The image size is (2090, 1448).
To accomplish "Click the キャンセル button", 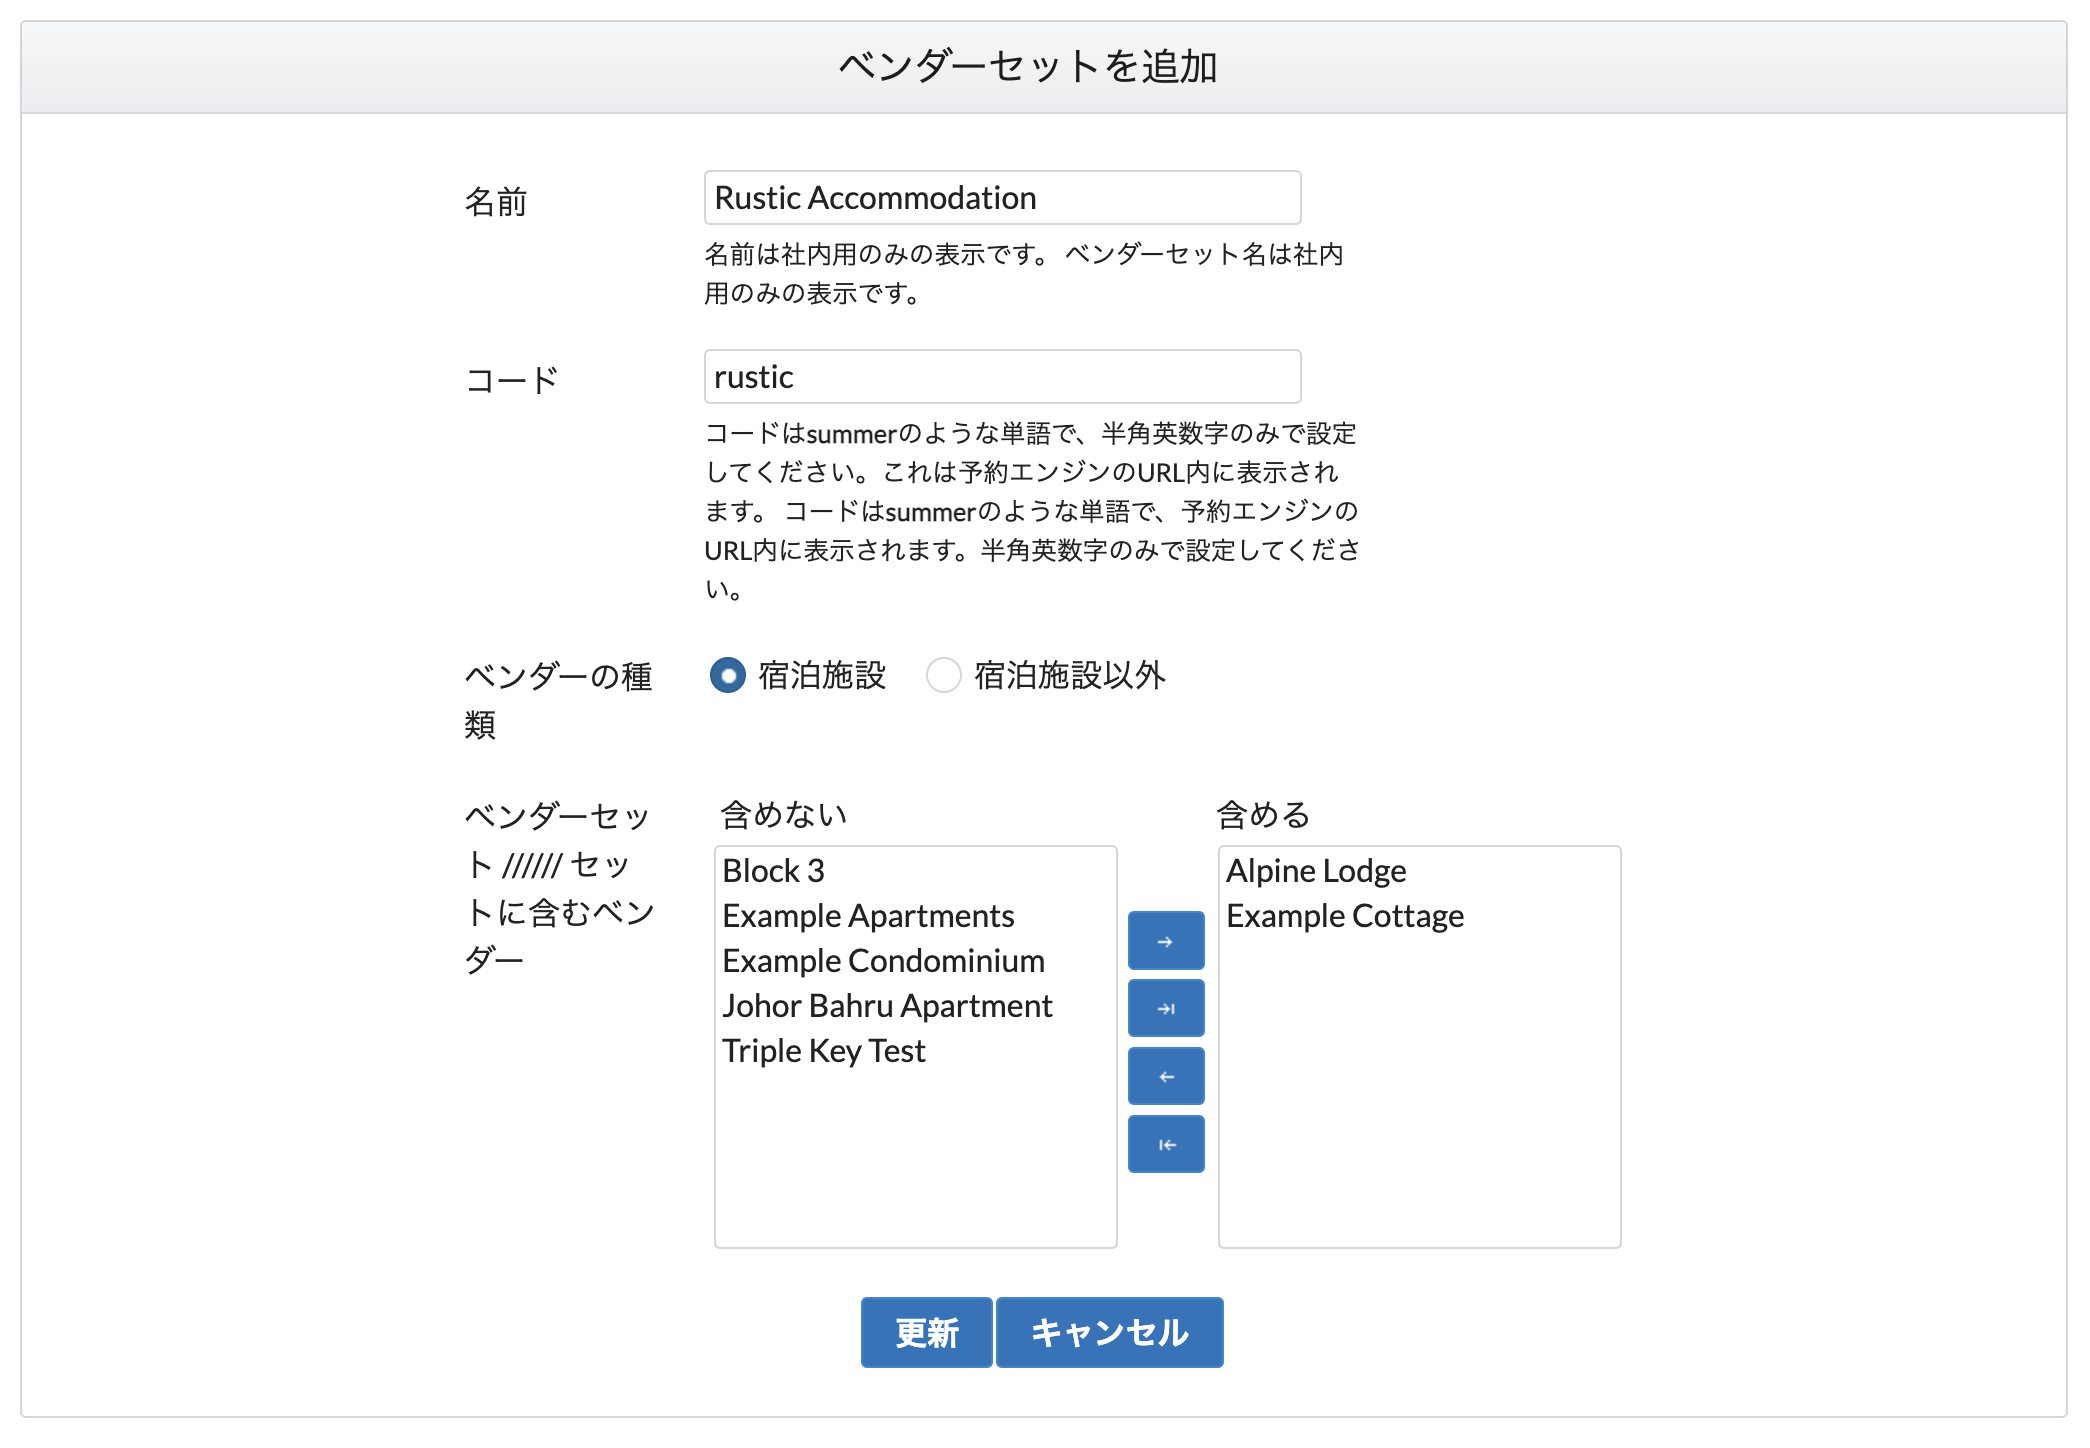I will coord(1109,1332).
